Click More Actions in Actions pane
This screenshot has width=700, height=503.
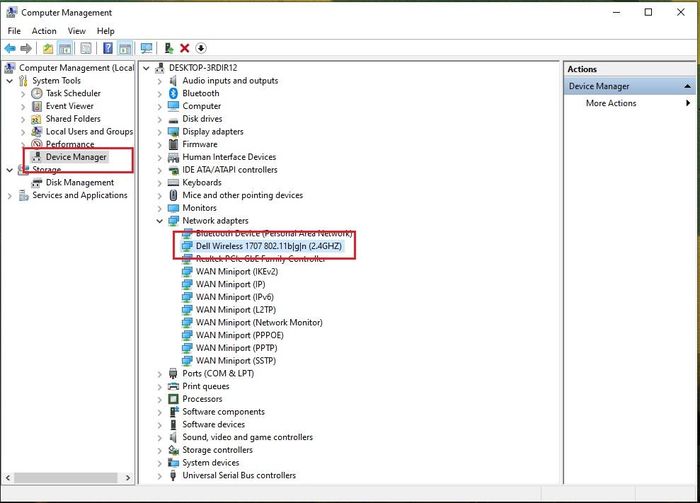click(x=611, y=103)
